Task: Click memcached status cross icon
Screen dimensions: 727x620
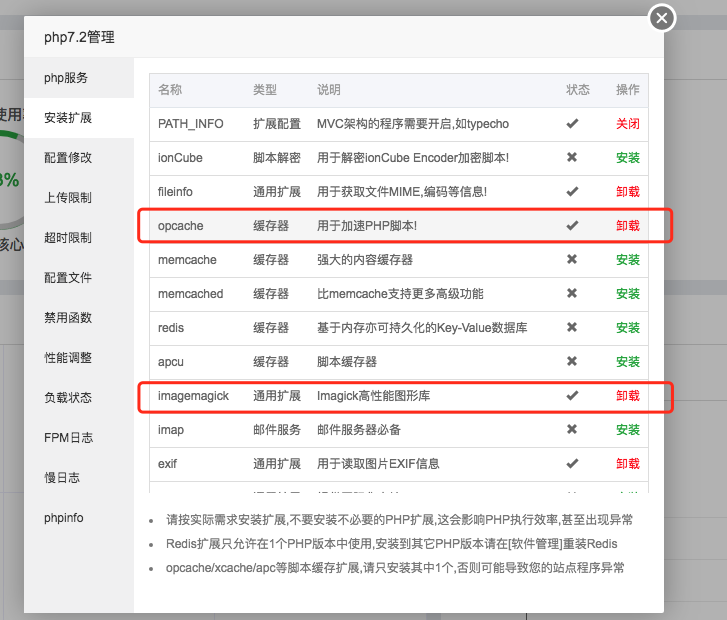Action: (572, 293)
